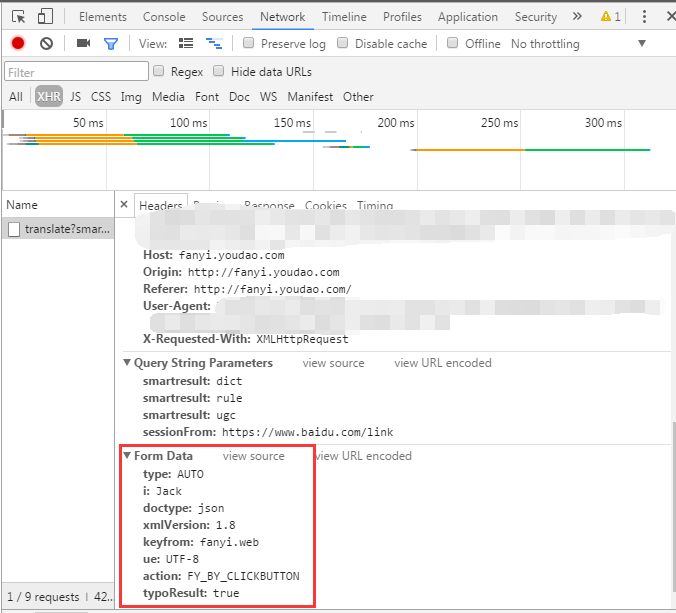
Task: Filter requests by CSS type
Action: pyautogui.click(x=100, y=97)
